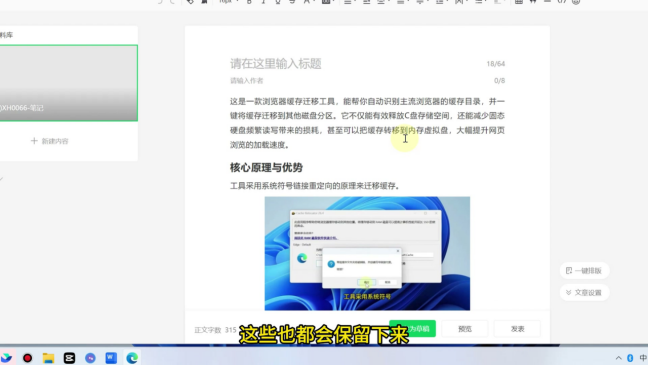
Task: Click the green save-as-draft button
Action: (412, 329)
